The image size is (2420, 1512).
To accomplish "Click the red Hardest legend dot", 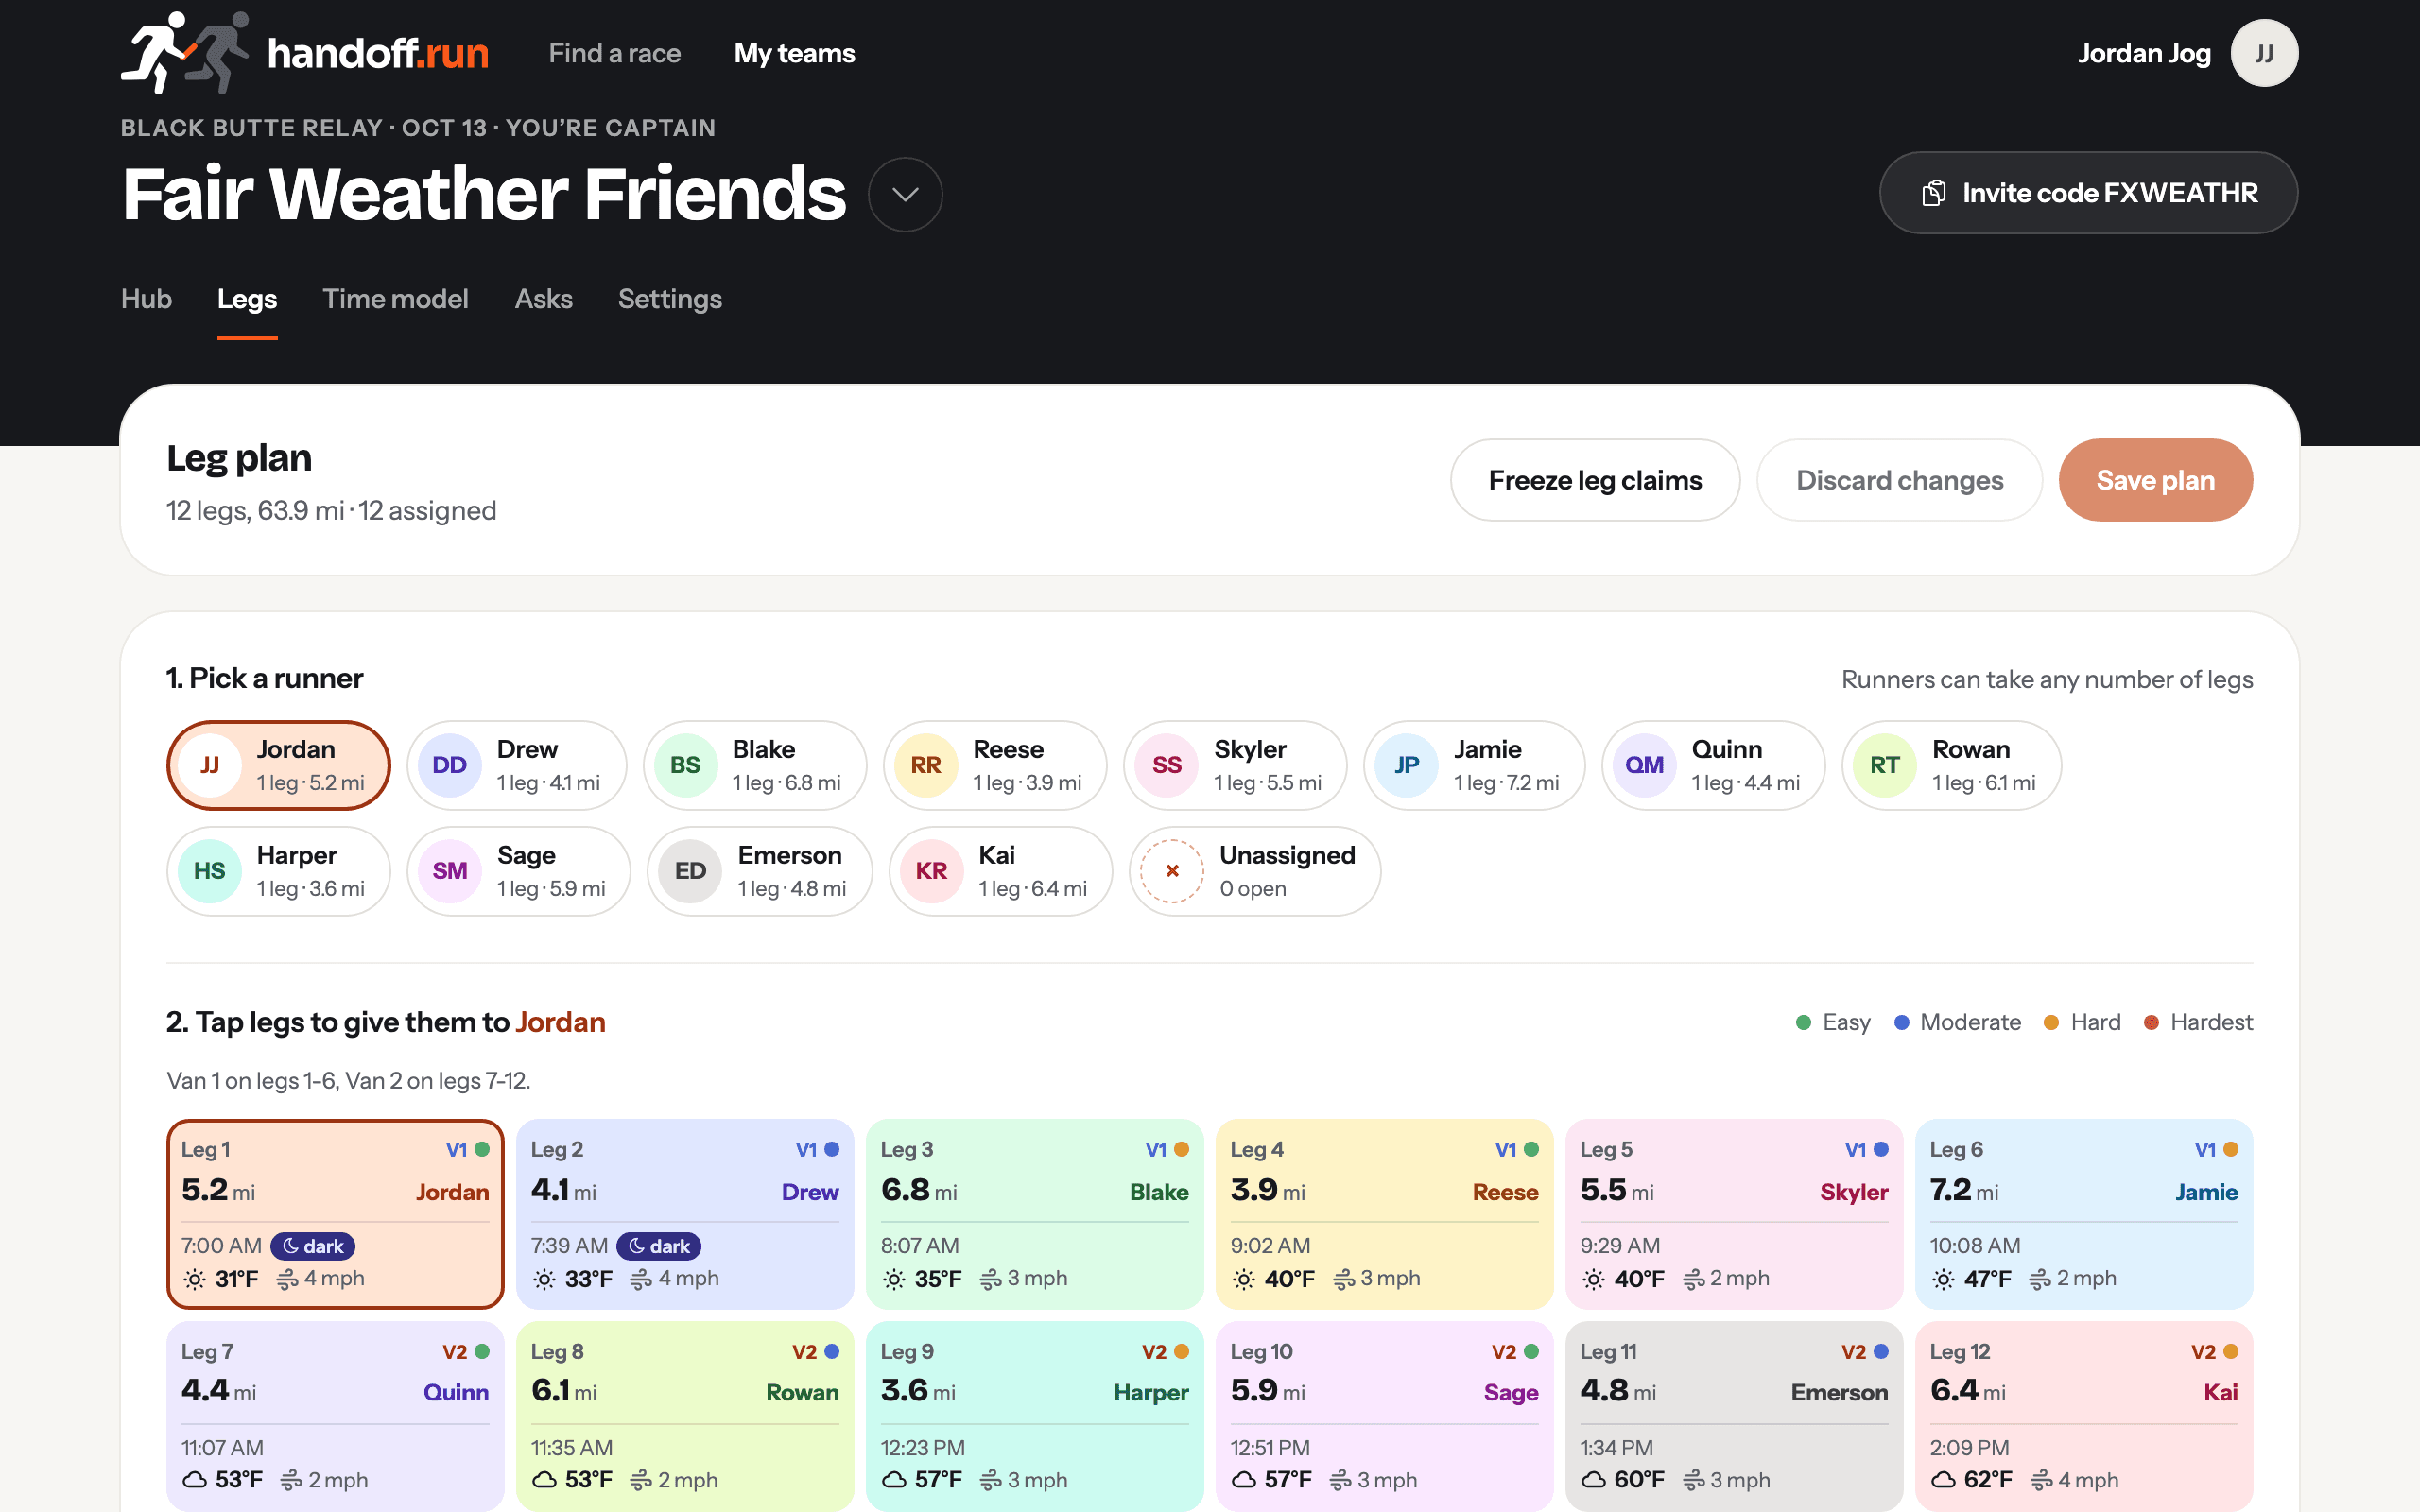I will click(2151, 1022).
